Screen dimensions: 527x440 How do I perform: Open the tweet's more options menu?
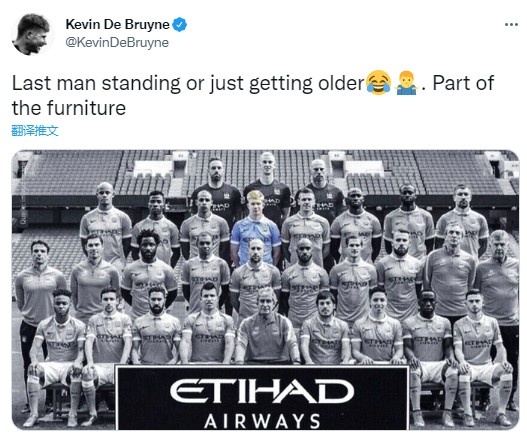click(x=511, y=25)
